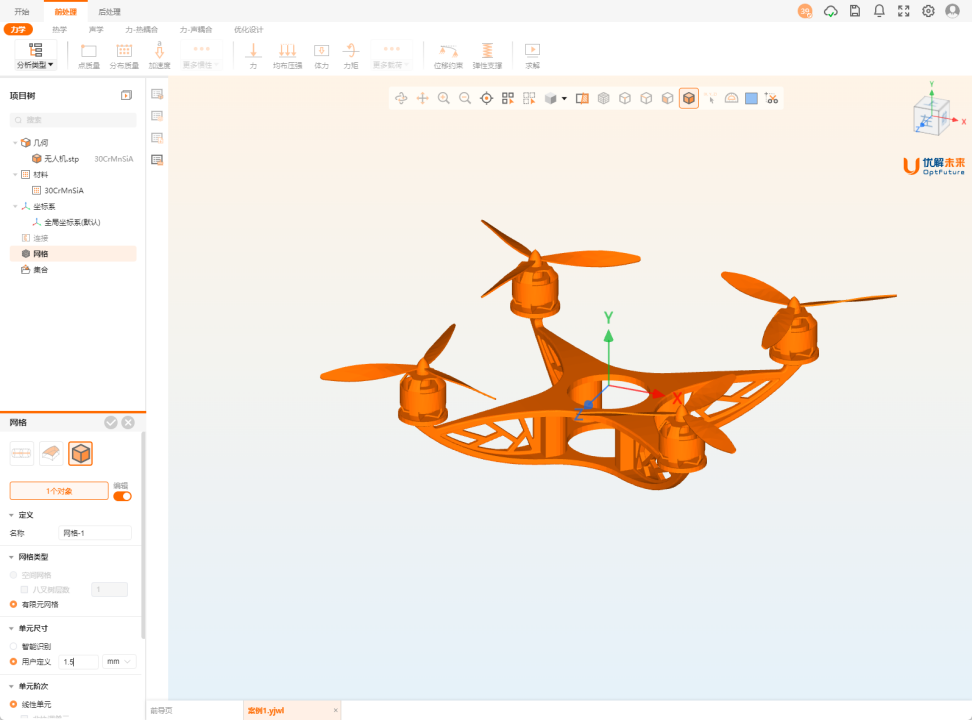
Task: Add 弹性支撑 elastic support
Action: point(487,56)
